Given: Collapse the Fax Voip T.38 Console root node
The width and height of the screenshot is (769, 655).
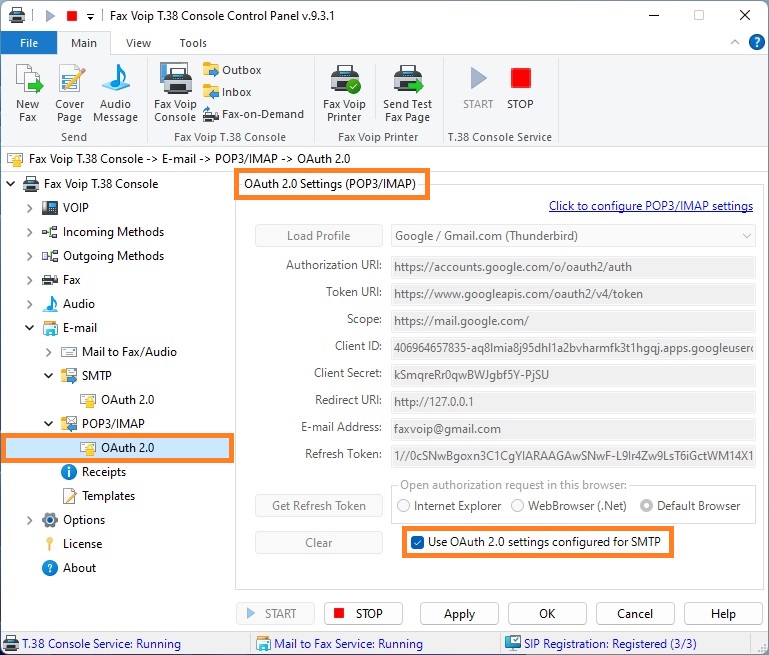Looking at the screenshot, I should coord(10,184).
